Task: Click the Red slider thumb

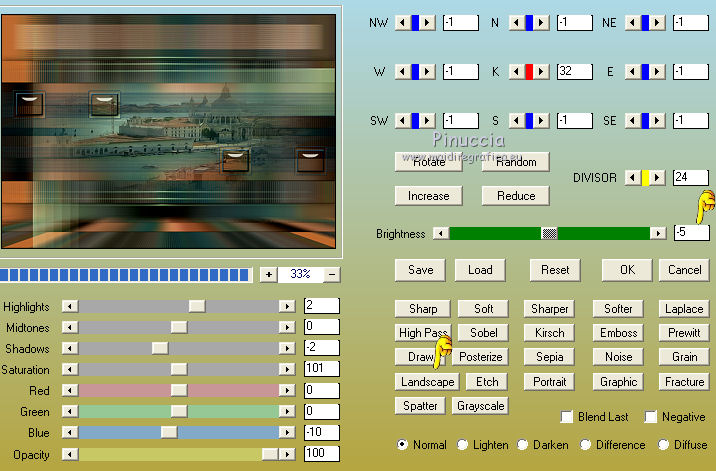Action: [179, 390]
